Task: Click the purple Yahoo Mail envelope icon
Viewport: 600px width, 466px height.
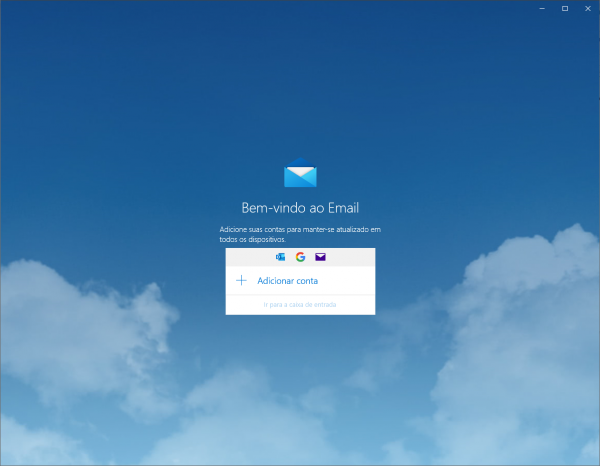Action: pyautogui.click(x=320, y=257)
